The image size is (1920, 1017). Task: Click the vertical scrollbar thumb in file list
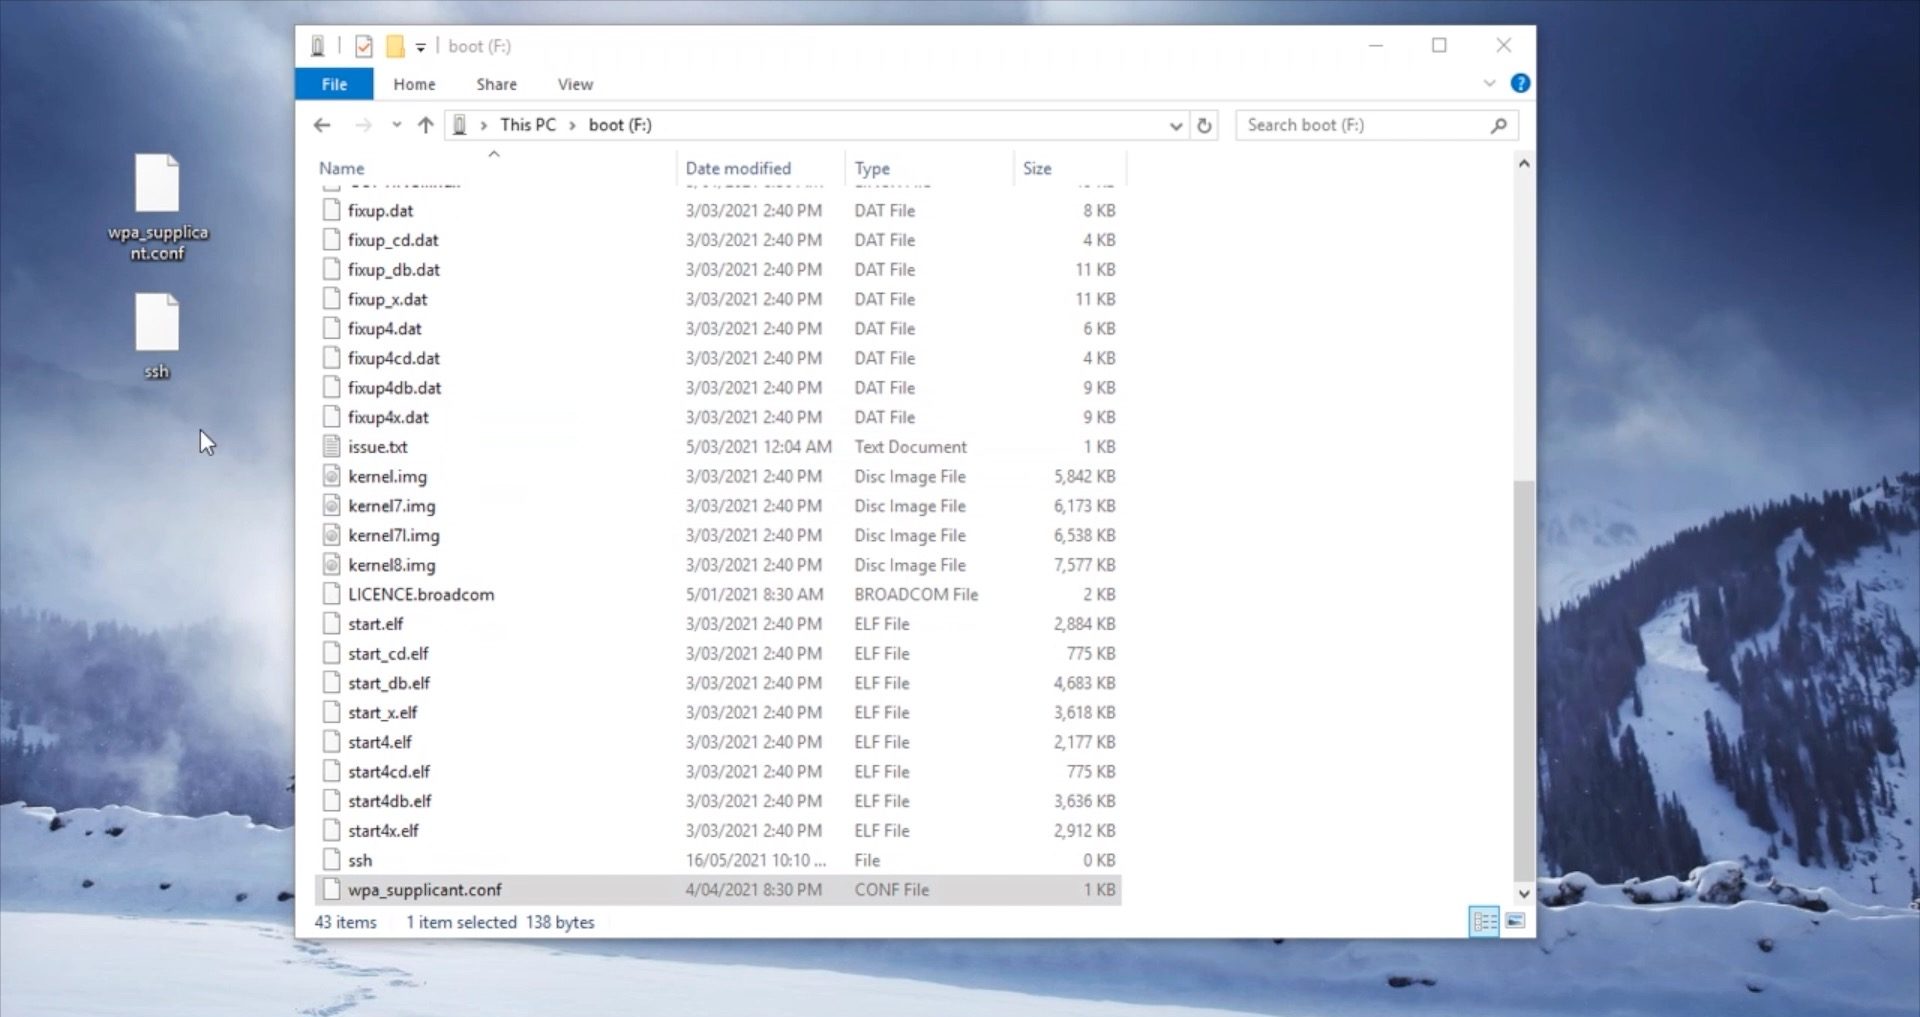point(1523,680)
